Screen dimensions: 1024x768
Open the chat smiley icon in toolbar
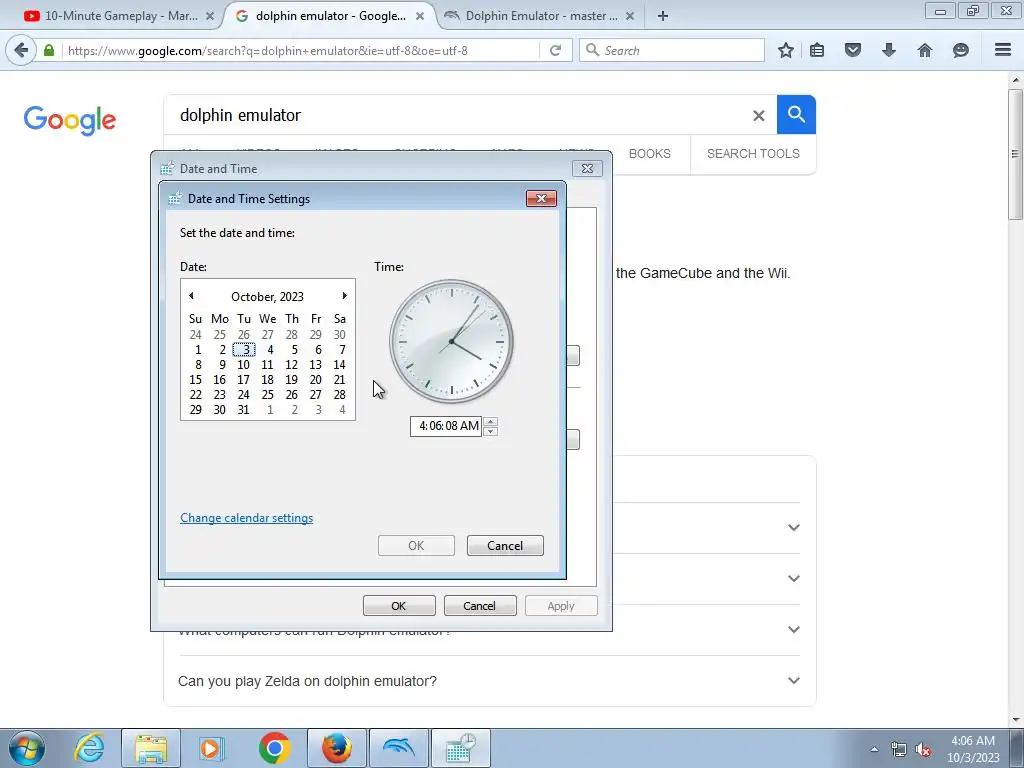961,50
